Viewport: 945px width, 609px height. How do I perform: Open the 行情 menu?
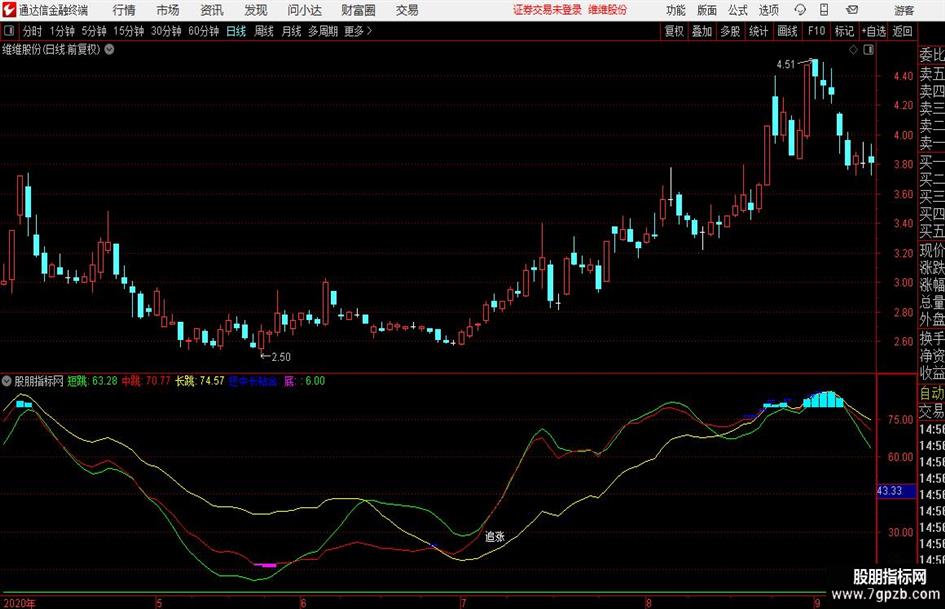(124, 10)
